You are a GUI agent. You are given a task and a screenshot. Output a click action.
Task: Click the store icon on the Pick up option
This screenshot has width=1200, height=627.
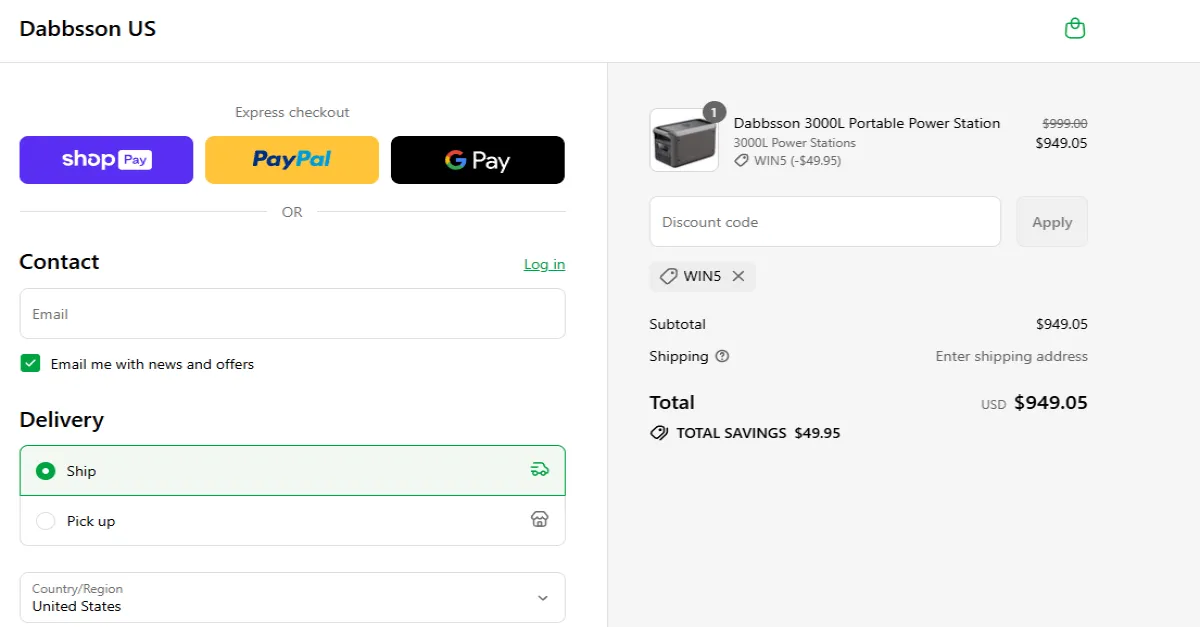pyautogui.click(x=540, y=520)
